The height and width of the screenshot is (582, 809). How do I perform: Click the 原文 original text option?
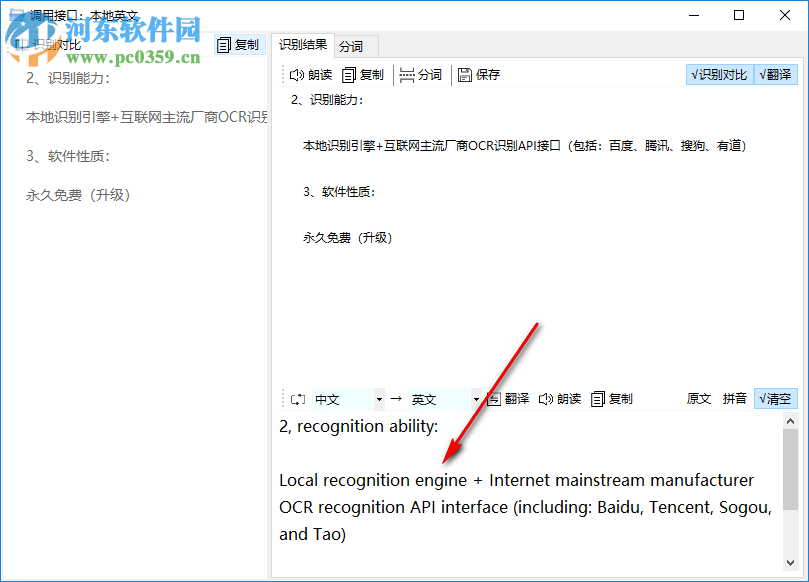[698, 398]
